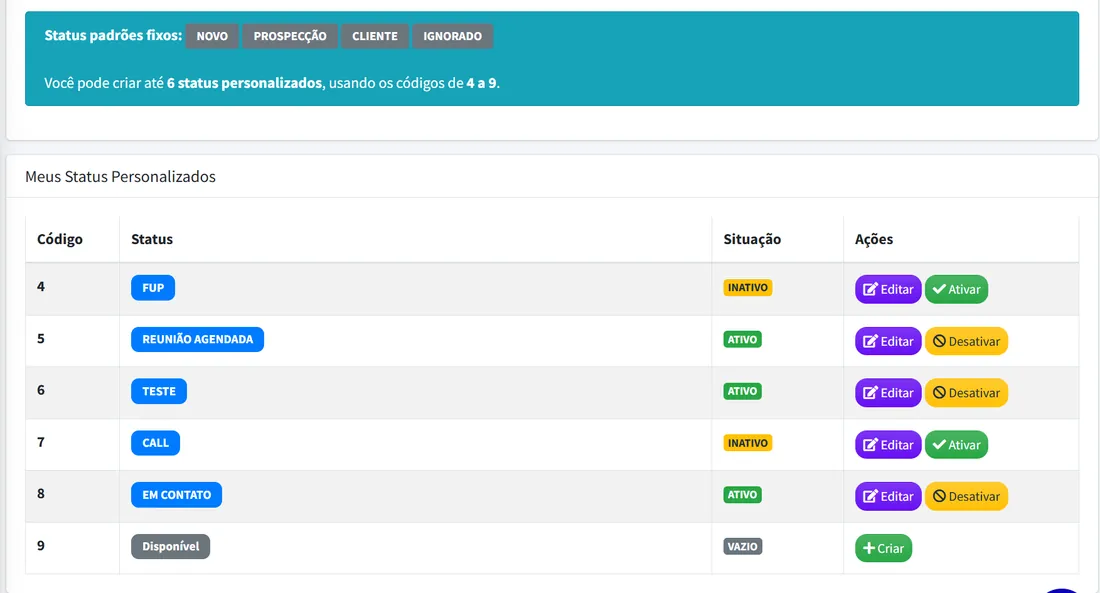Create a new status for code 9

tap(883, 548)
